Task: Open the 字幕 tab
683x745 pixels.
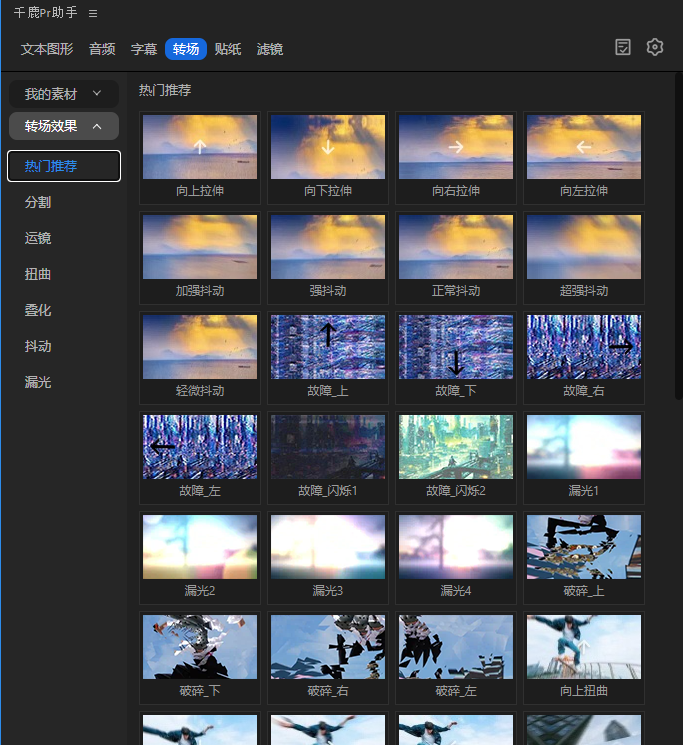Action: (144, 49)
